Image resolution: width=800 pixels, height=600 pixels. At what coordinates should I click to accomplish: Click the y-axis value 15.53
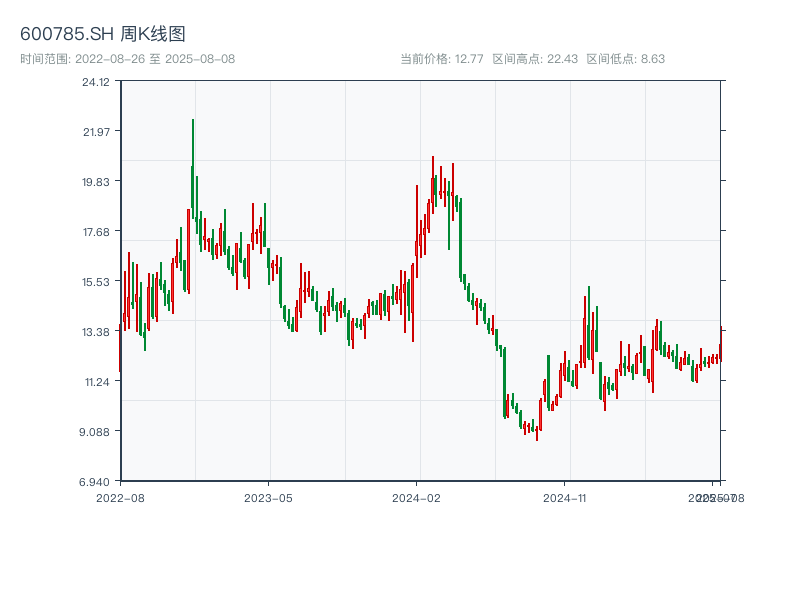96,282
